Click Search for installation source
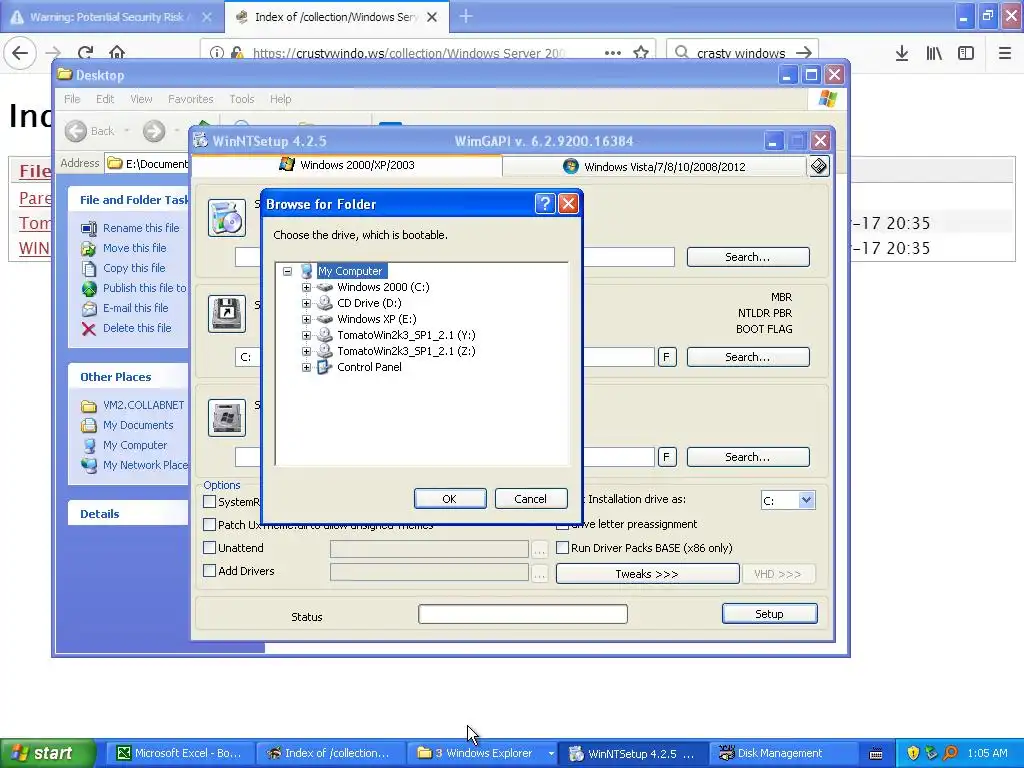This screenshot has height=768, width=1024. (x=748, y=257)
